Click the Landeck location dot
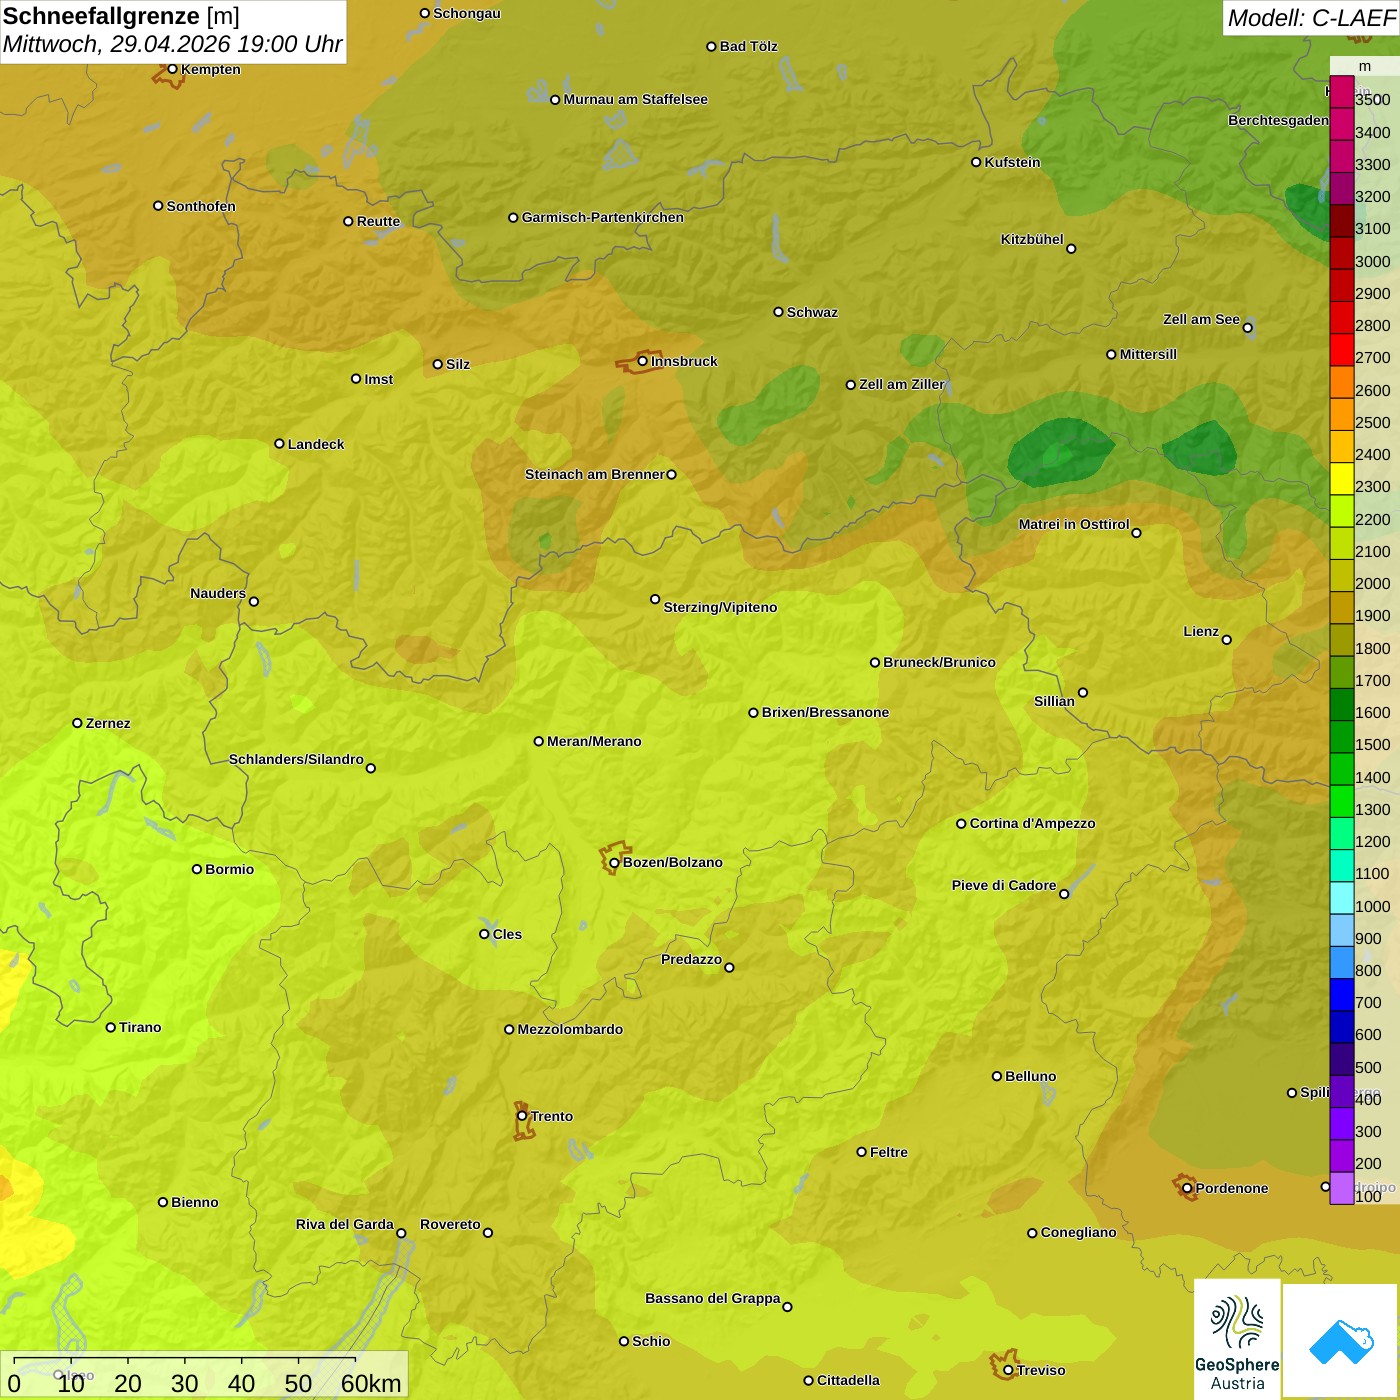1400x1400 pixels. point(279,444)
